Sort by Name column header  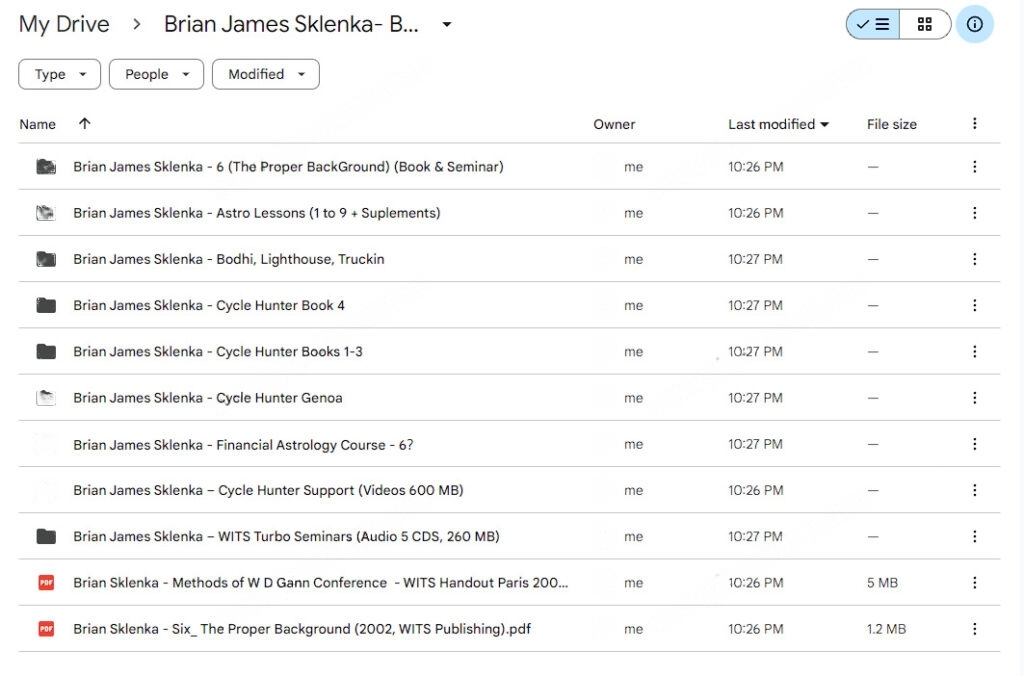click(37, 124)
